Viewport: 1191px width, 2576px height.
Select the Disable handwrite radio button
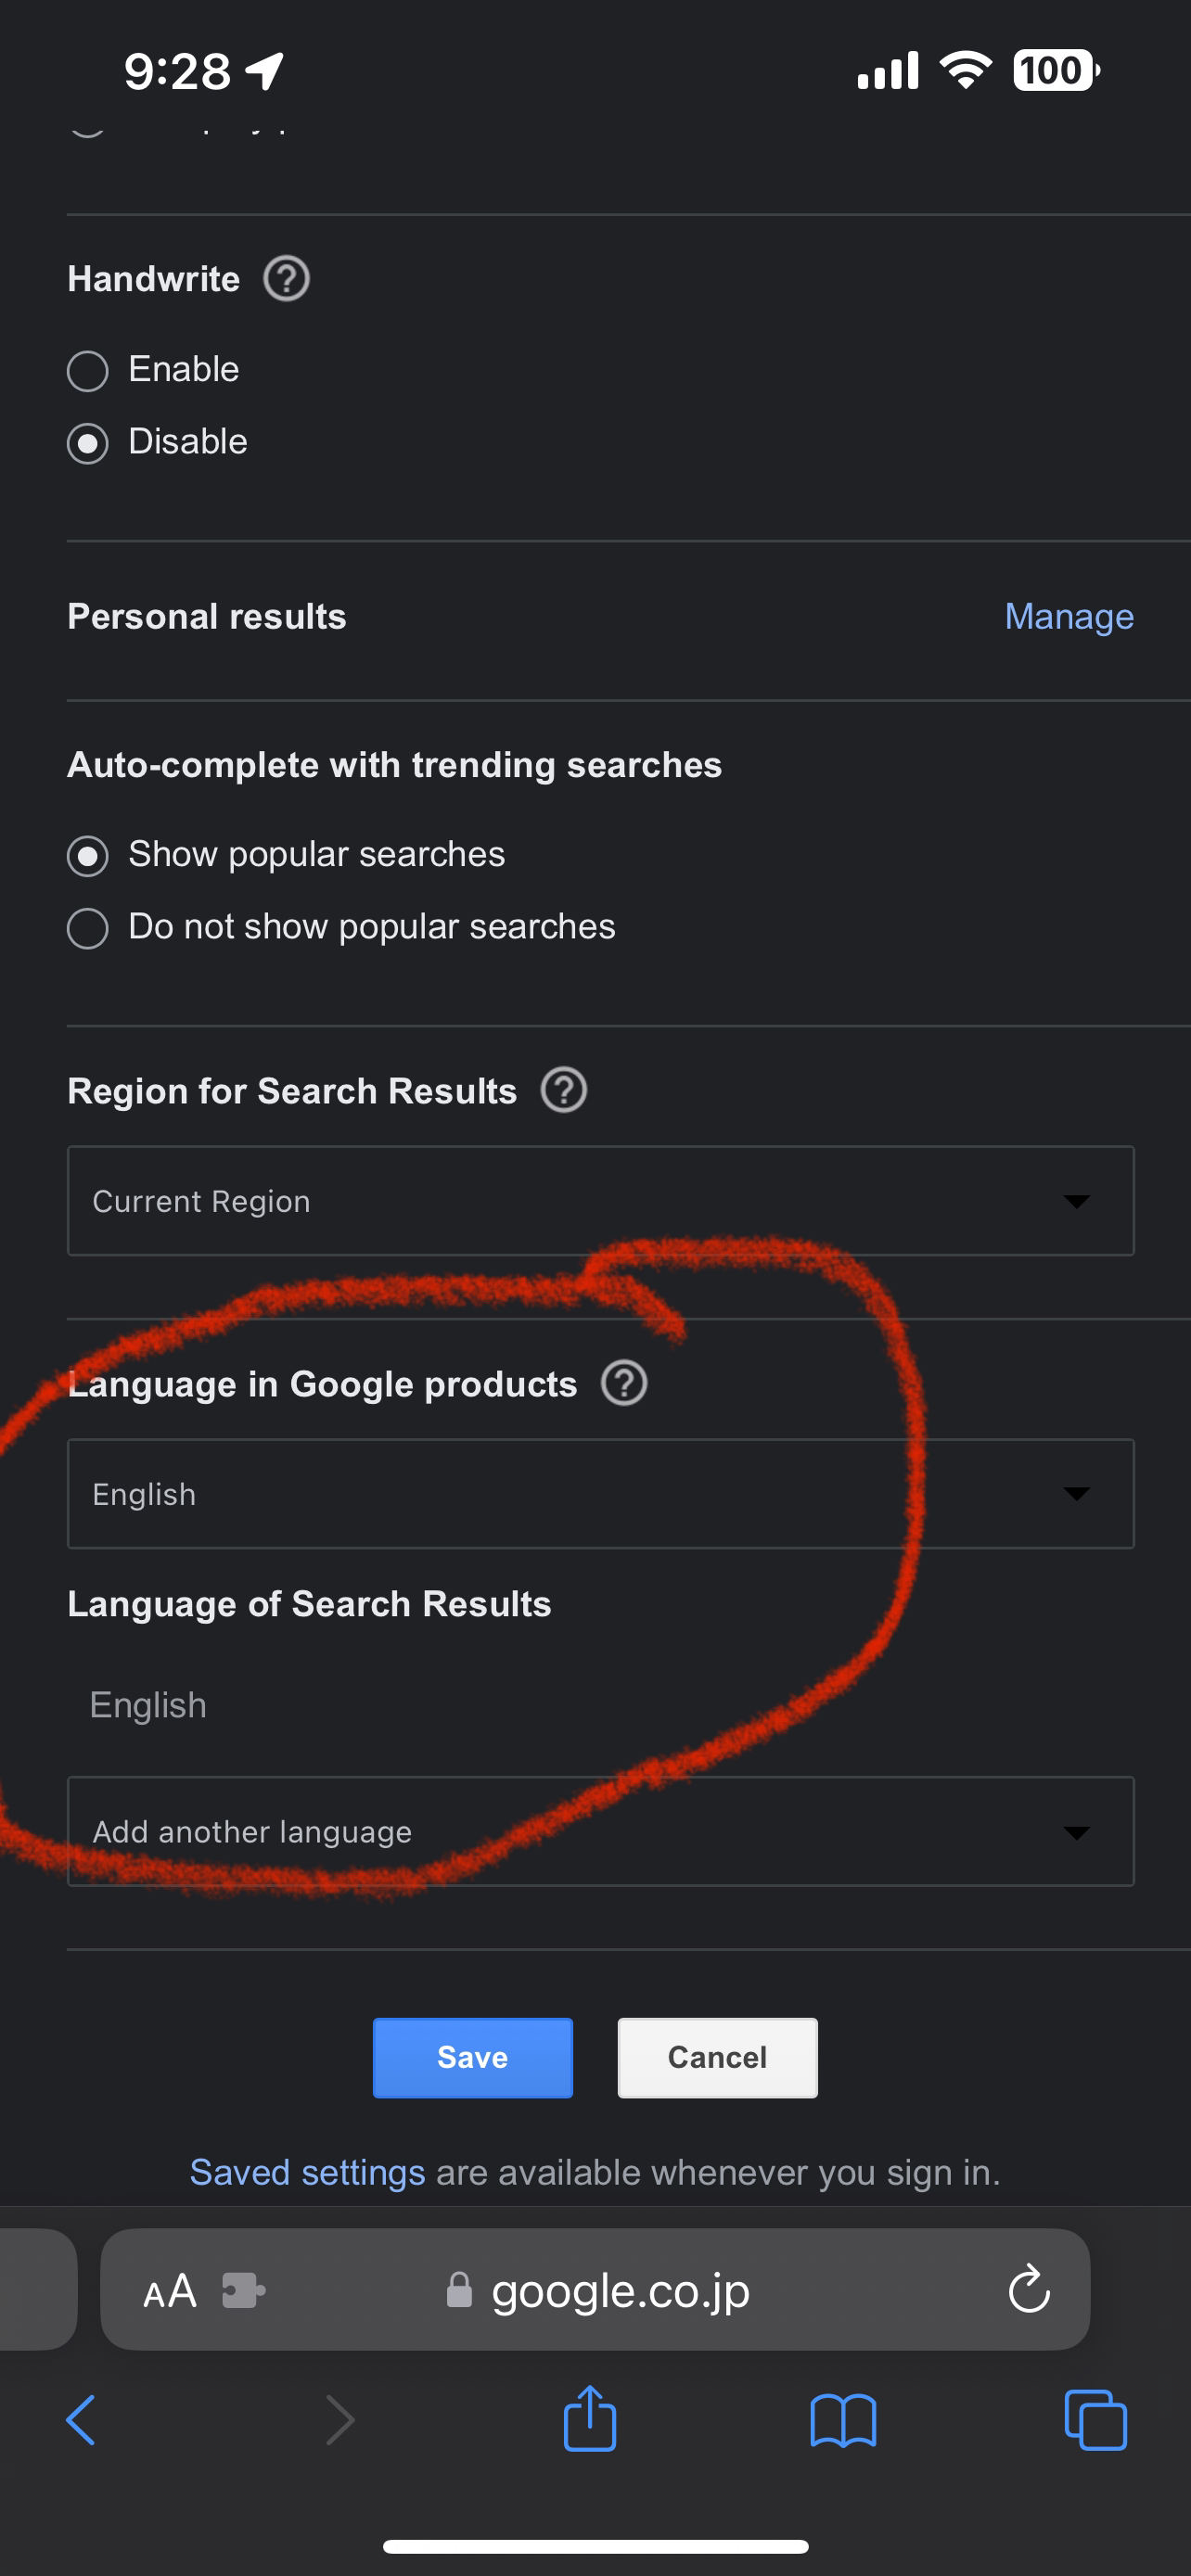(x=88, y=443)
